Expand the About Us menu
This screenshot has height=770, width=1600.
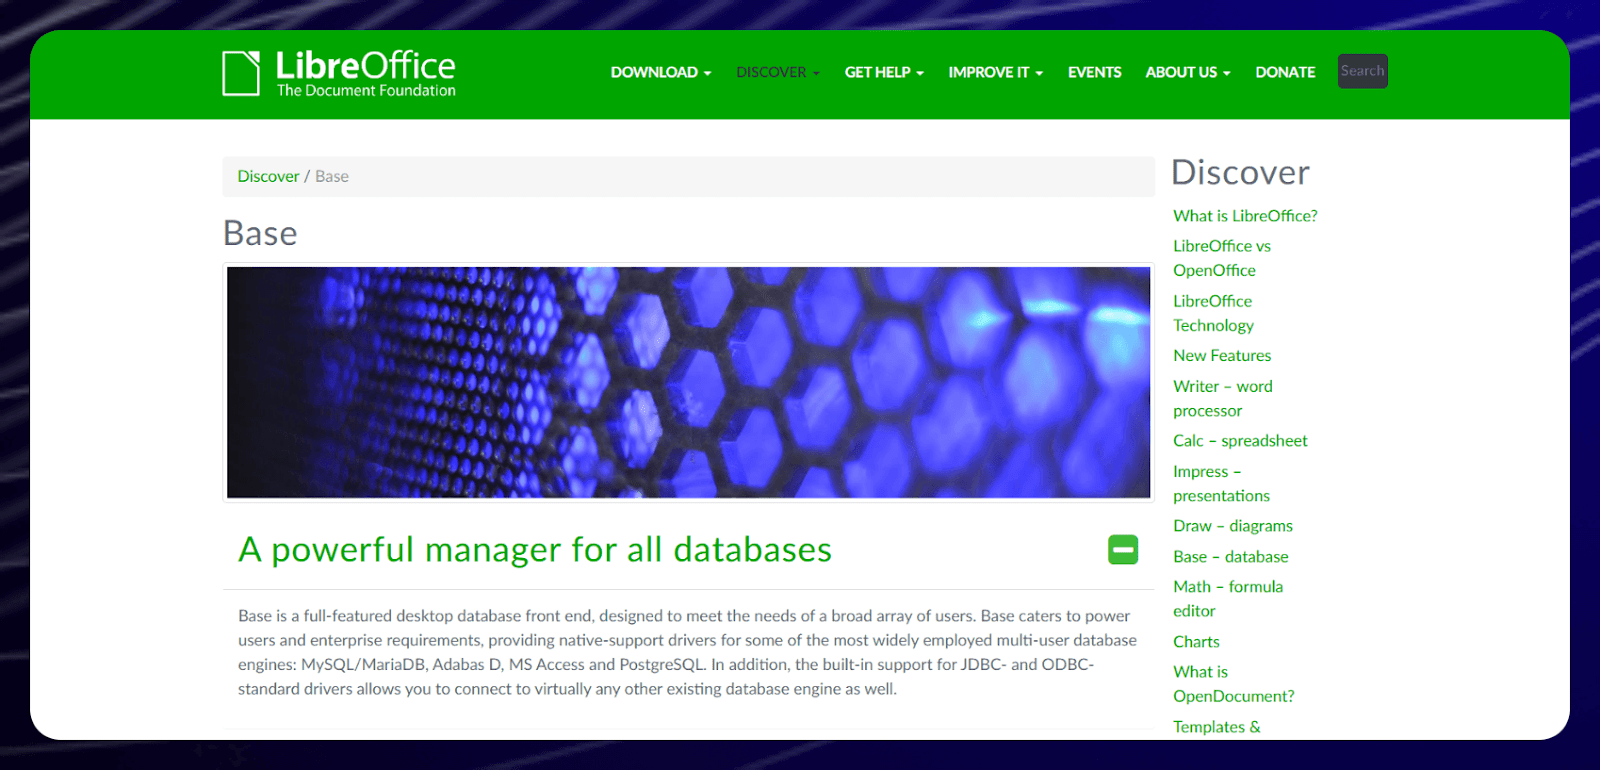click(x=1188, y=72)
